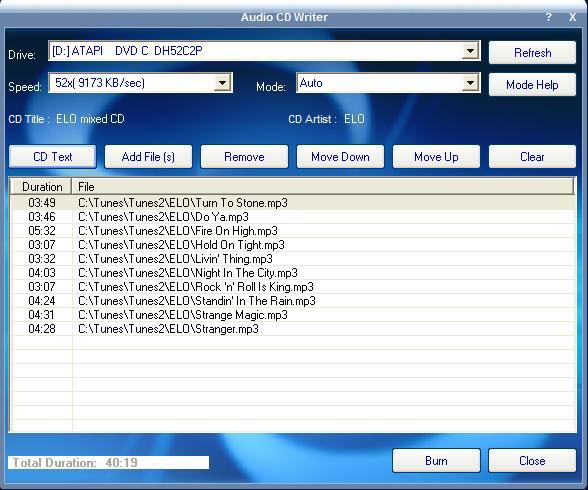Start burning with Burn button
The width and height of the screenshot is (588, 490).
click(436, 460)
